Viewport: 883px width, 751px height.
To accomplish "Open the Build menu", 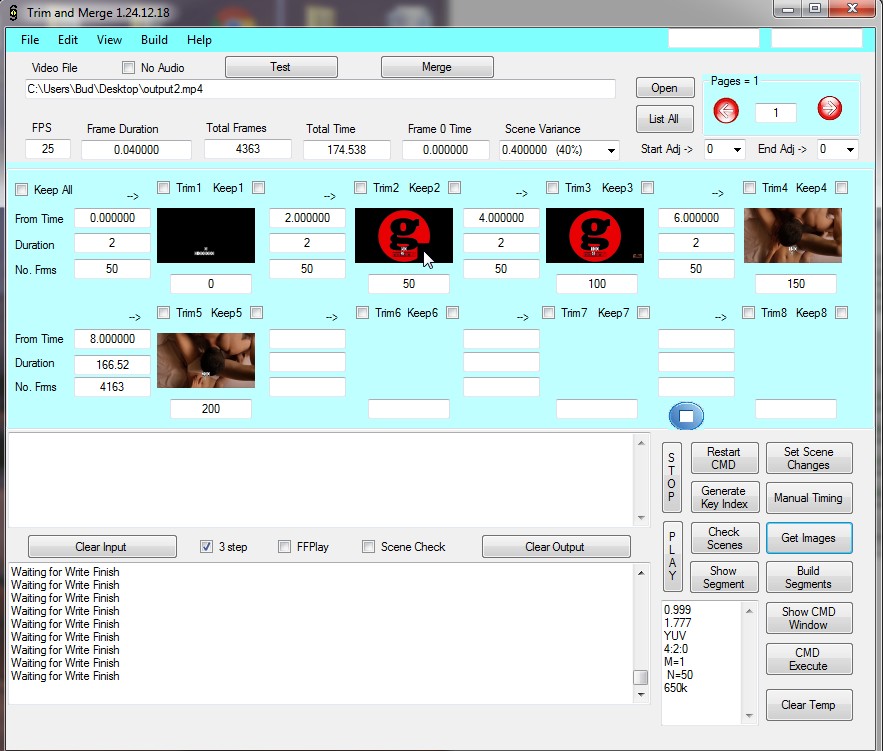I will click(154, 40).
